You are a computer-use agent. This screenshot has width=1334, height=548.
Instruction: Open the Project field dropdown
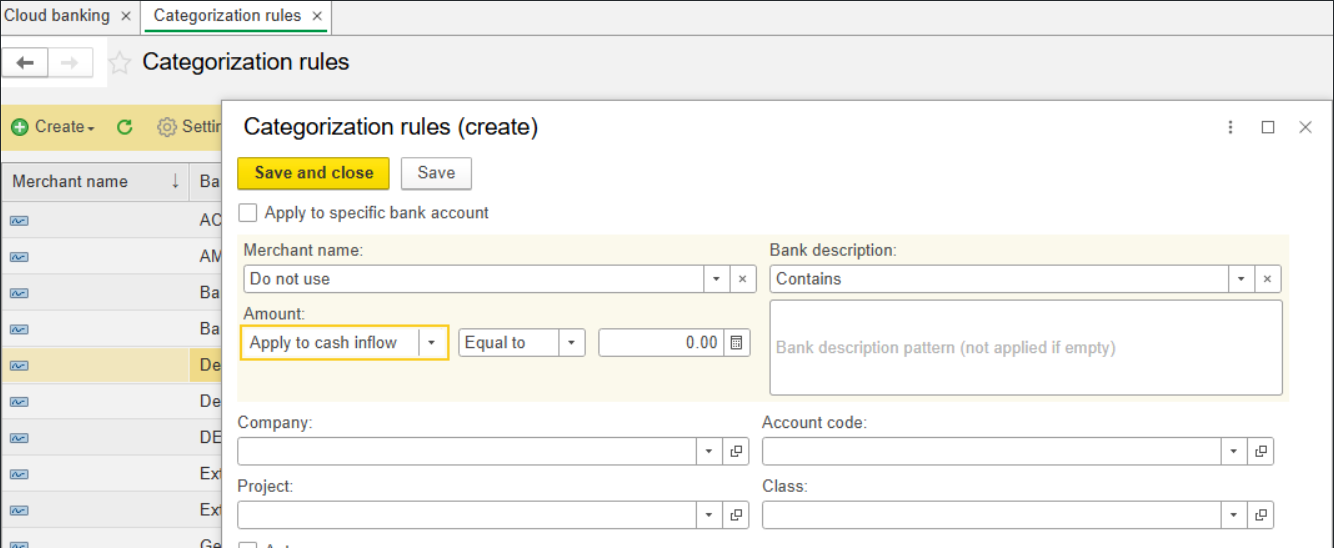coord(709,516)
